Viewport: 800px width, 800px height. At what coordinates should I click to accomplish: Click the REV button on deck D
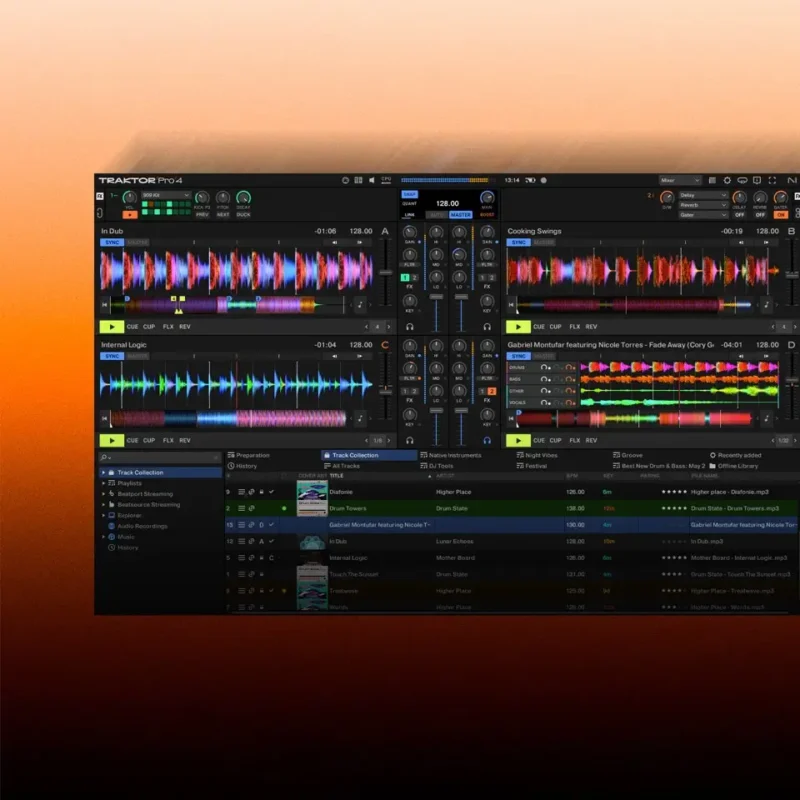click(x=591, y=440)
